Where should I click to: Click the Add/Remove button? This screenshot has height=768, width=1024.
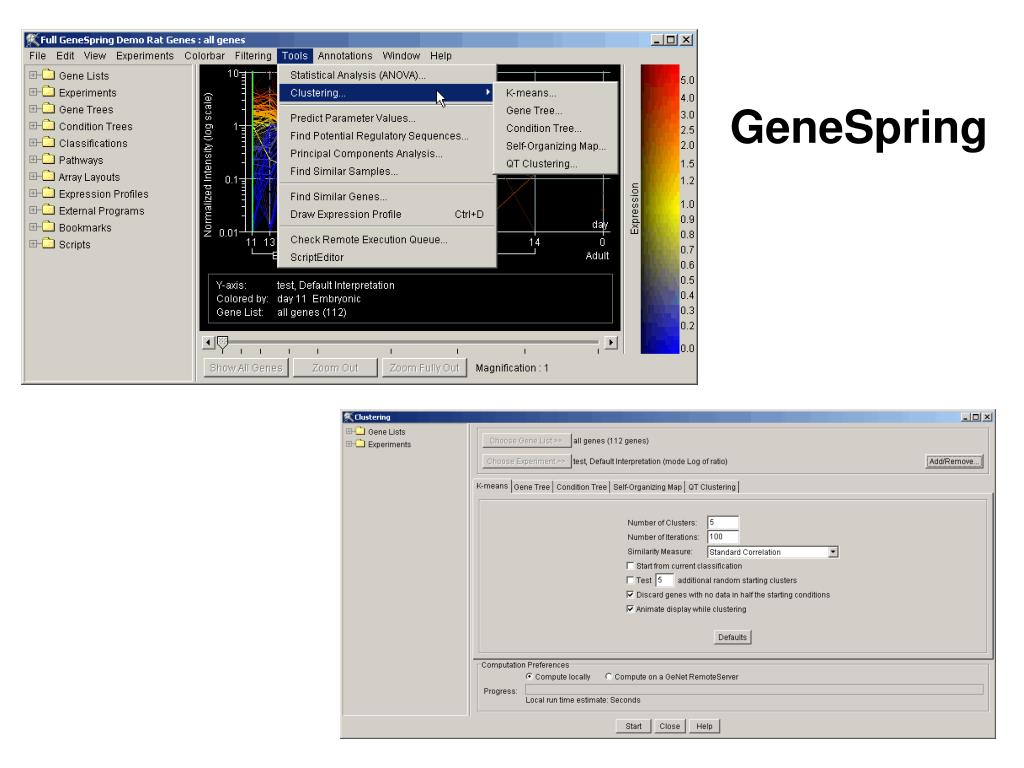pos(954,461)
